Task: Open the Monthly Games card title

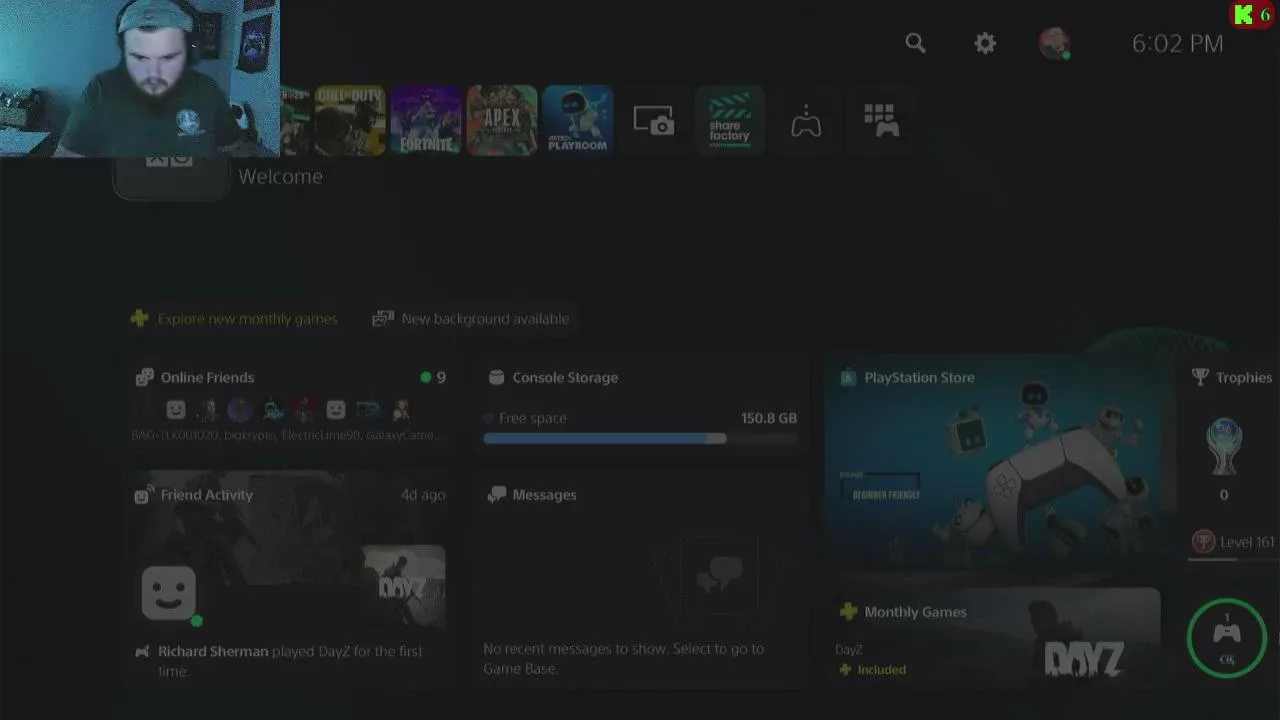Action: click(x=915, y=611)
